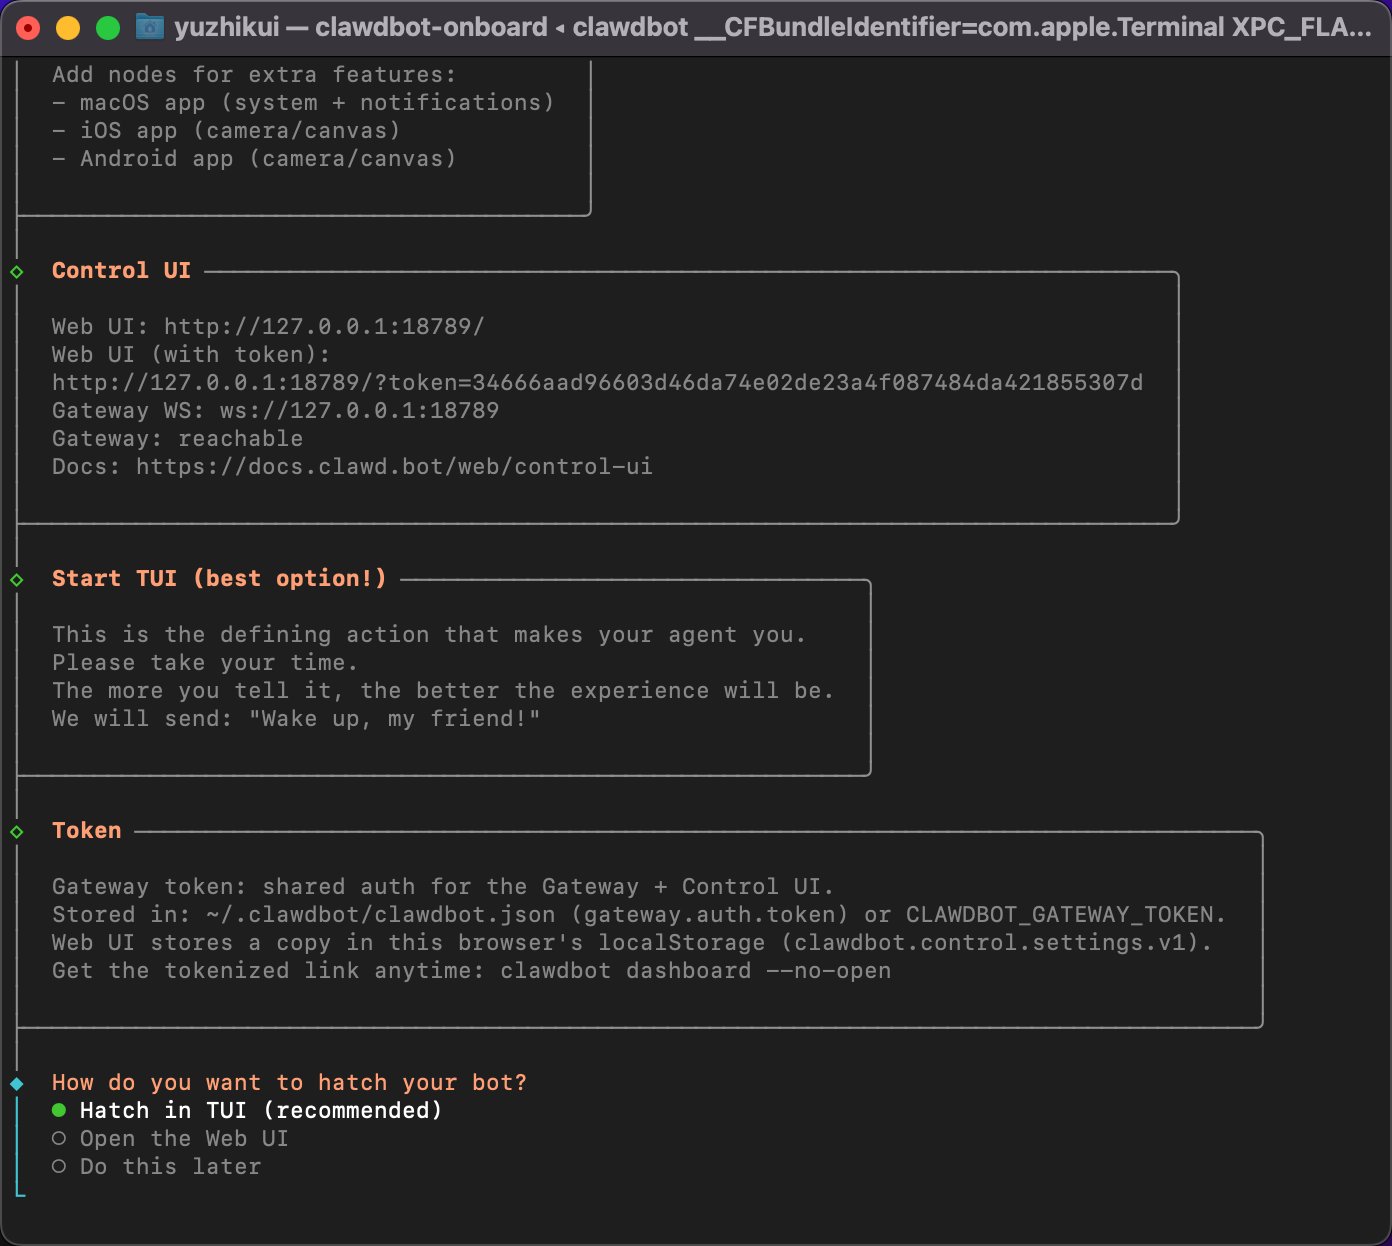Close the Terminal window with red button
Viewport: 1392px width, 1246px height.
pyautogui.click(x=28, y=28)
